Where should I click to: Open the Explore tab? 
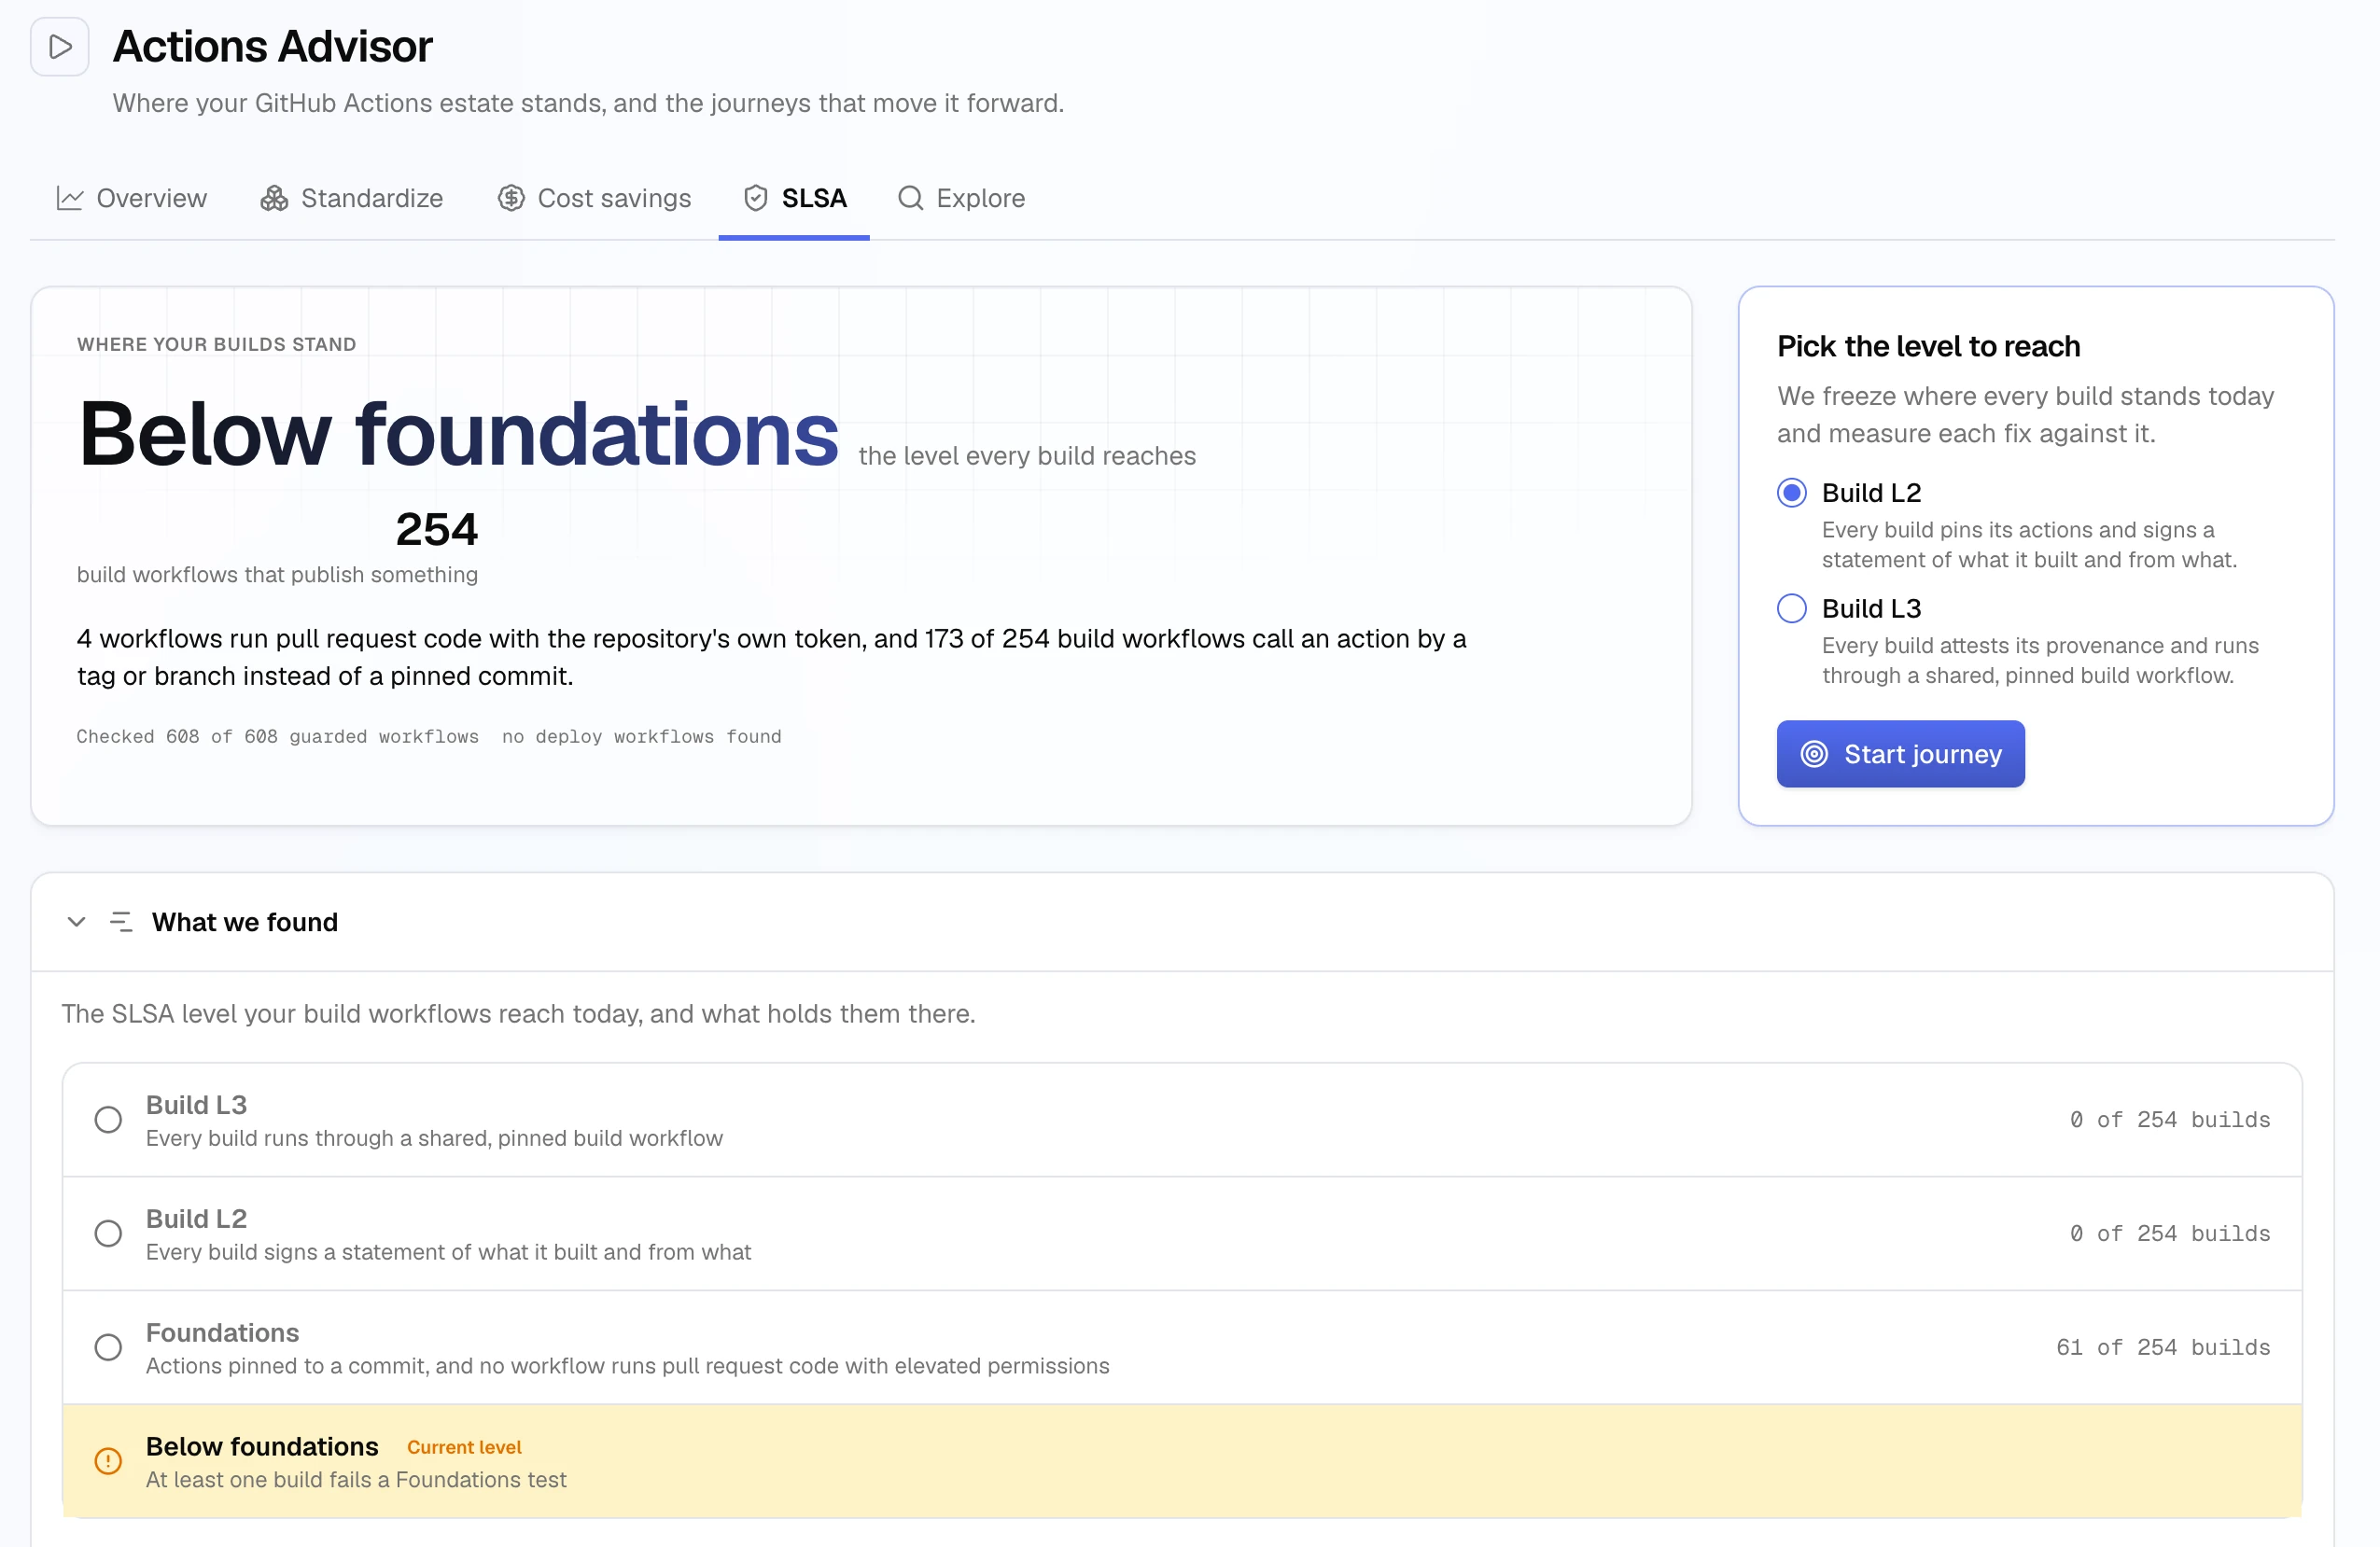click(x=961, y=198)
